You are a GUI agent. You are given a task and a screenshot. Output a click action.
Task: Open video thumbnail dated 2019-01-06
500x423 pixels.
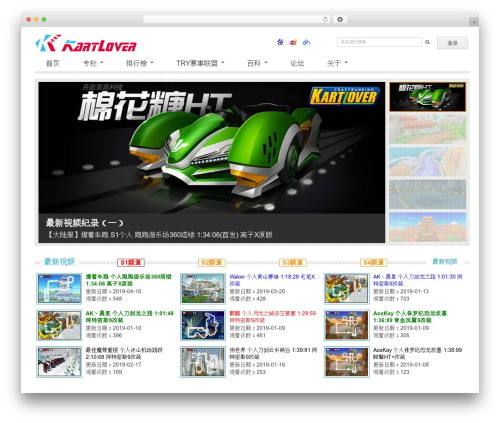tap(347, 362)
